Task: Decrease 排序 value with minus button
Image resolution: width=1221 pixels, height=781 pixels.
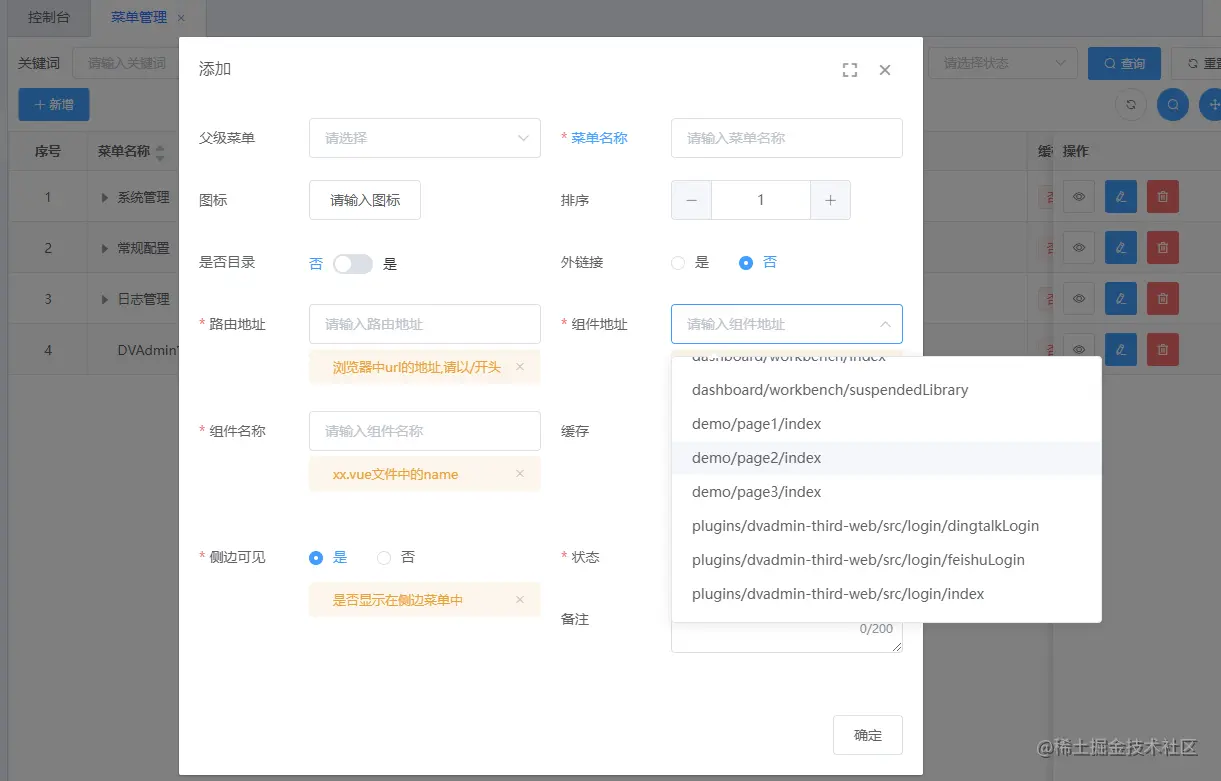Action: (691, 200)
